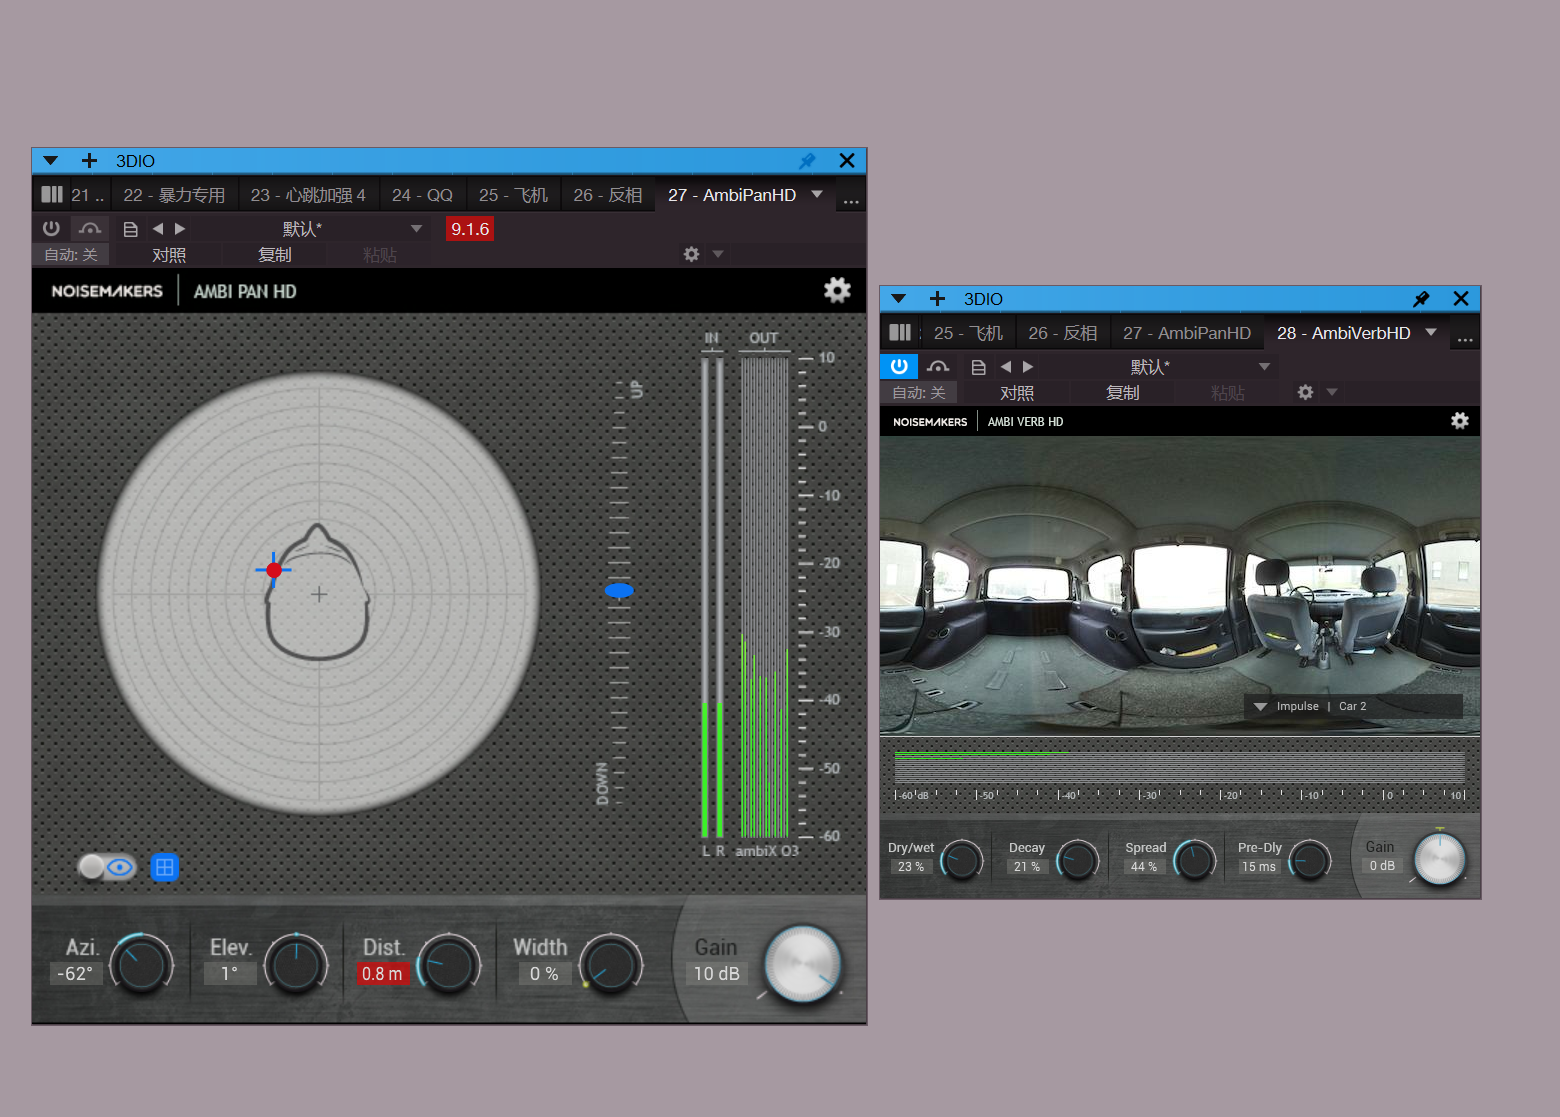Toggle power bypass in AmbiVerbHD window

click(x=899, y=367)
